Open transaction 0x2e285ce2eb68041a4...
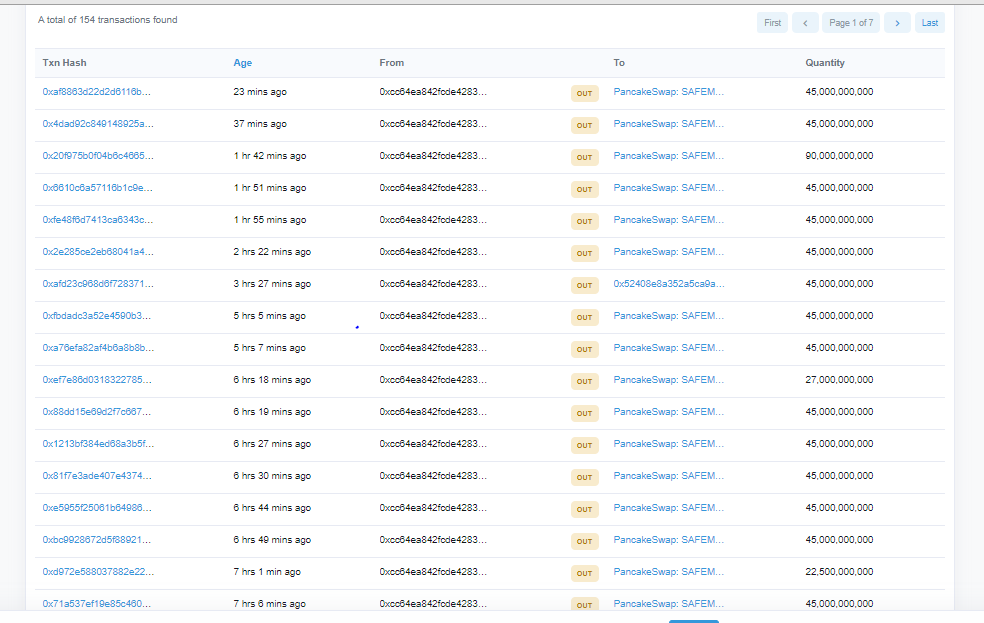The width and height of the screenshot is (984, 623). click(98, 252)
